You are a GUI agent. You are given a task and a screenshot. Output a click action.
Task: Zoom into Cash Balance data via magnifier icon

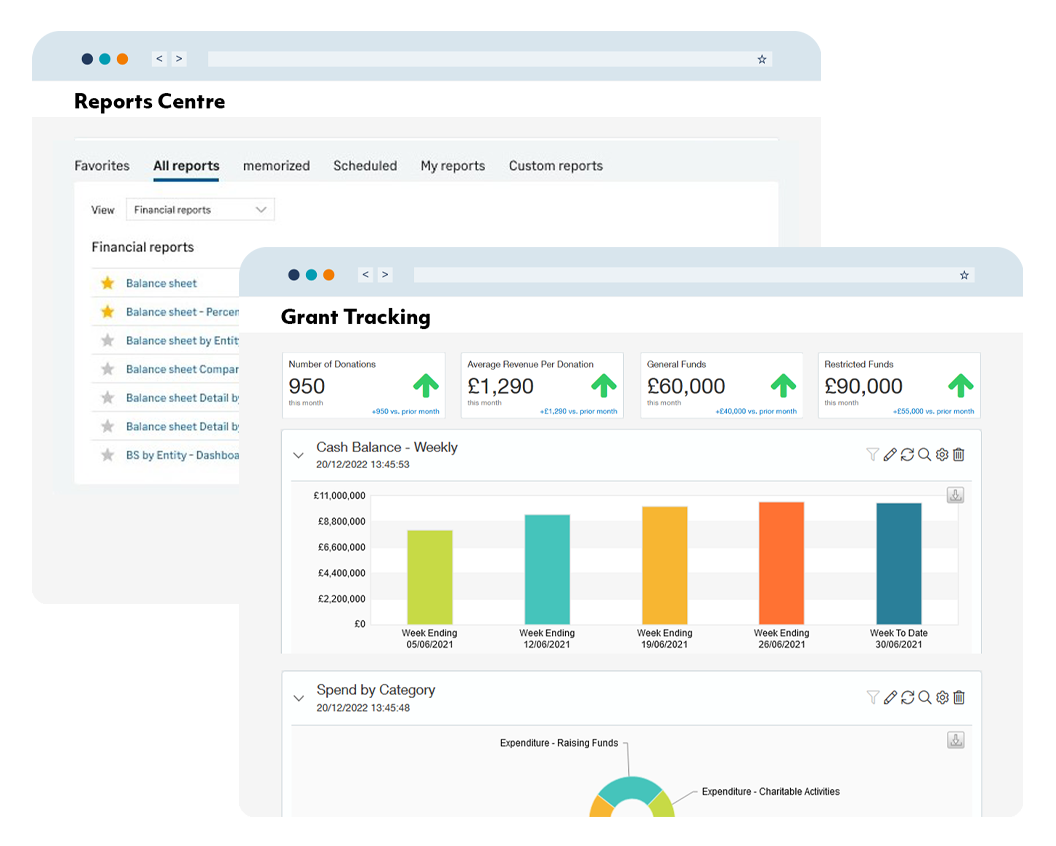point(925,454)
